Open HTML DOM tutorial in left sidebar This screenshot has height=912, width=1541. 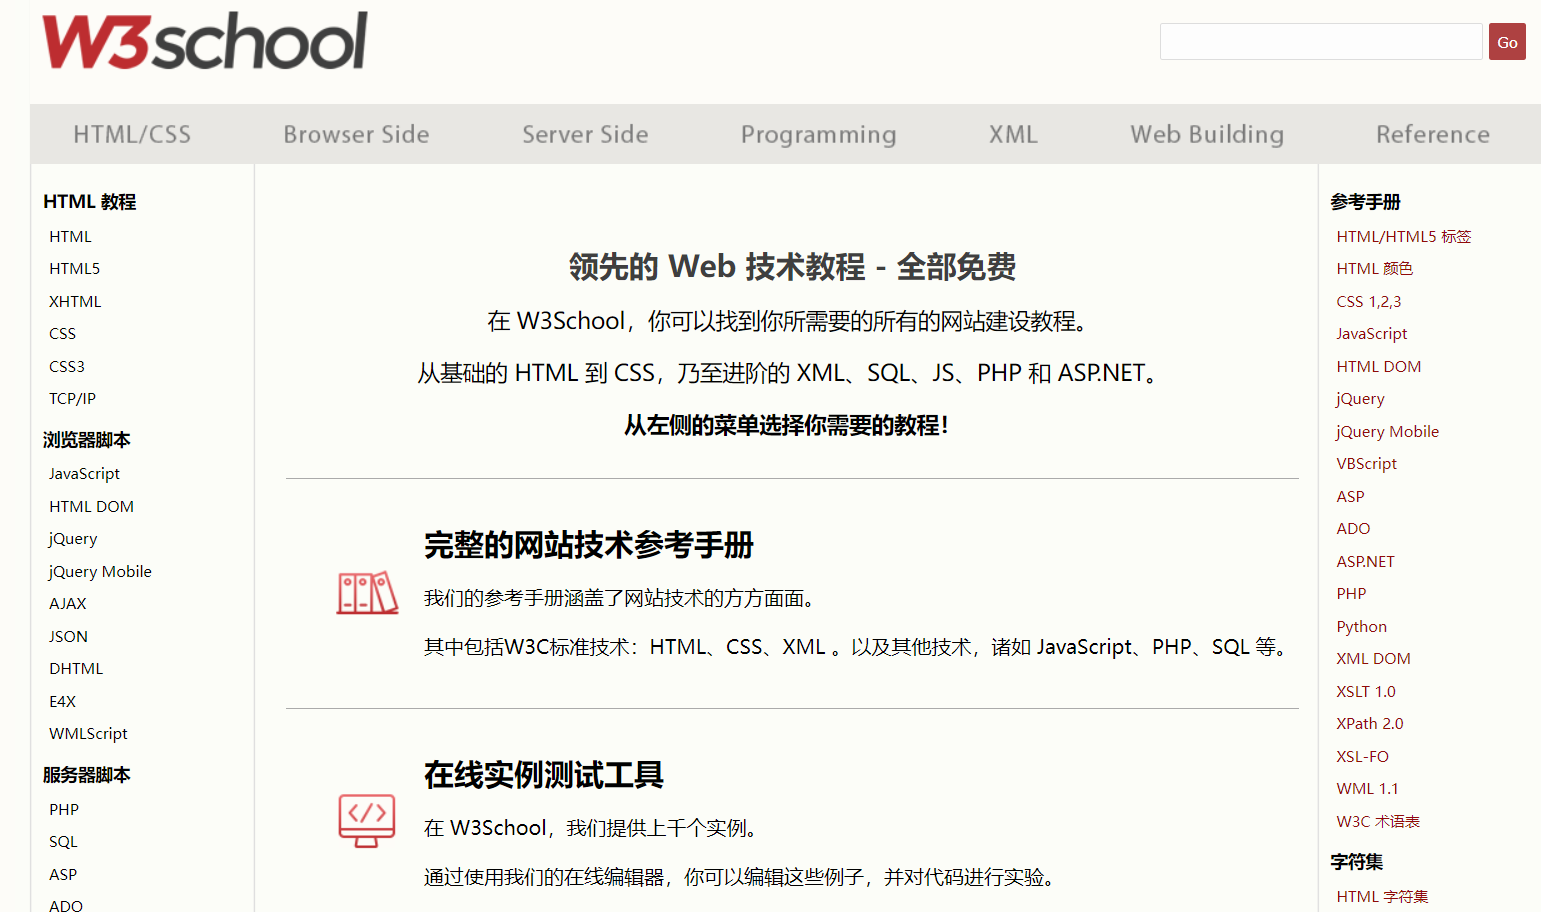[x=91, y=506]
